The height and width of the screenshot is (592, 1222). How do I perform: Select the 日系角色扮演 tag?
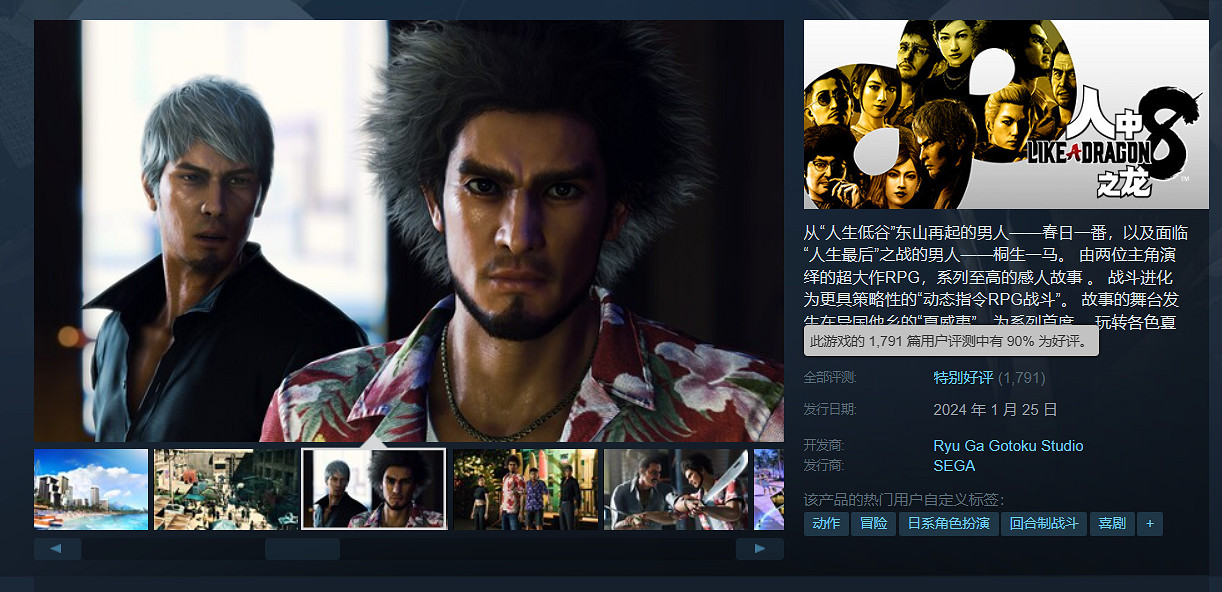pyautogui.click(x=948, y=524)
